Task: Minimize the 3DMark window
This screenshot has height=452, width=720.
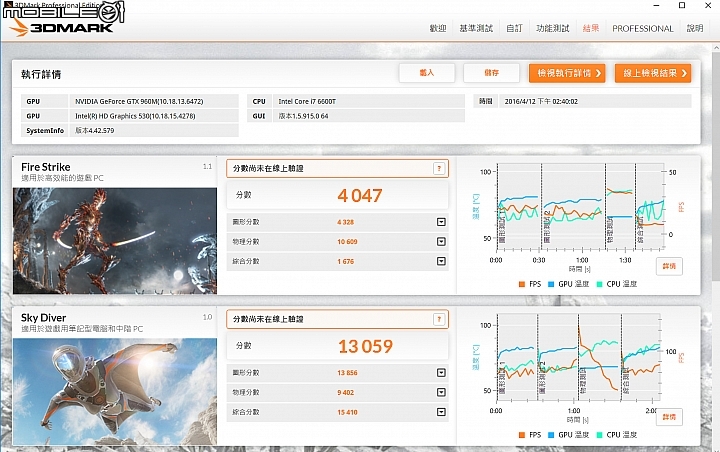Action: click(657, 6)
